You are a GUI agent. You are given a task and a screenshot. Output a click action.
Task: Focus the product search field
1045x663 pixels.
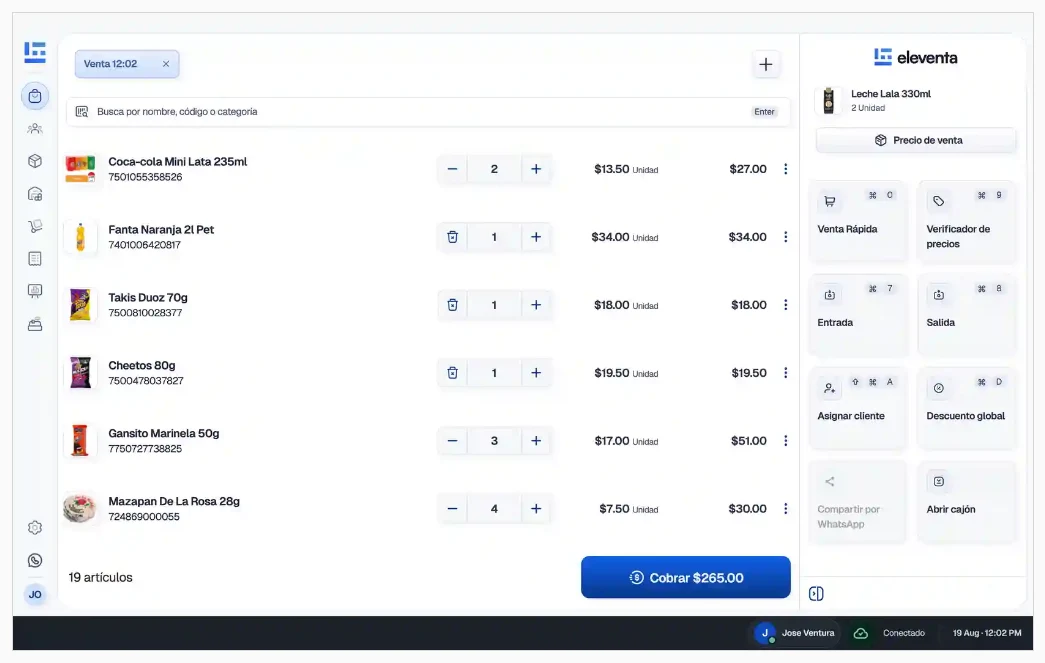click(428, 112)
